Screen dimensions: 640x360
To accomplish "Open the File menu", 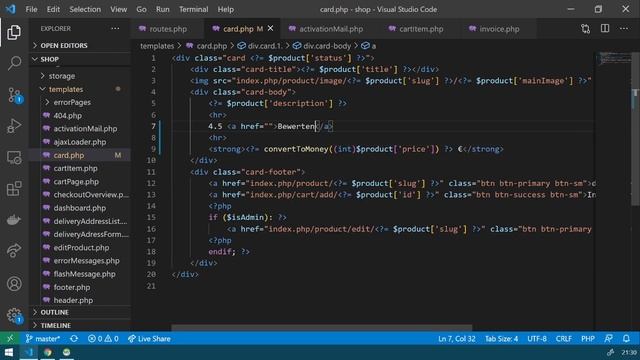I will point(31,9).
